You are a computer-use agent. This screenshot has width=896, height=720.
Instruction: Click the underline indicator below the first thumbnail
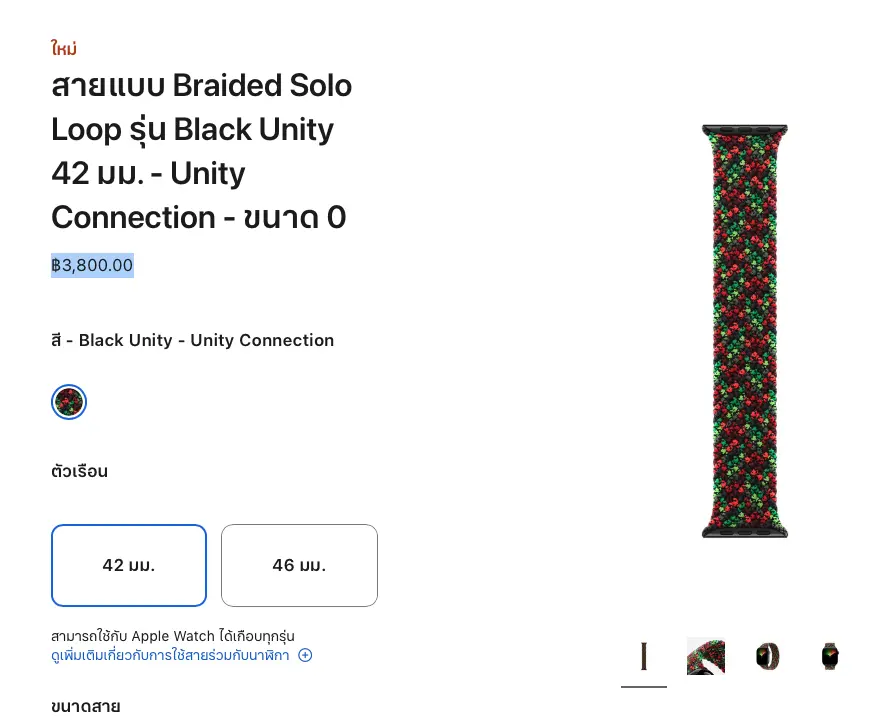click(644, 687)
